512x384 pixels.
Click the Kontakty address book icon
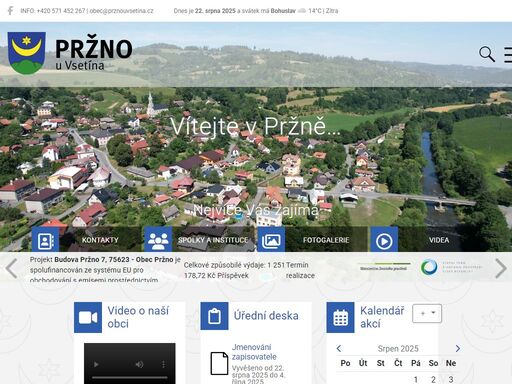pos(45,241)
